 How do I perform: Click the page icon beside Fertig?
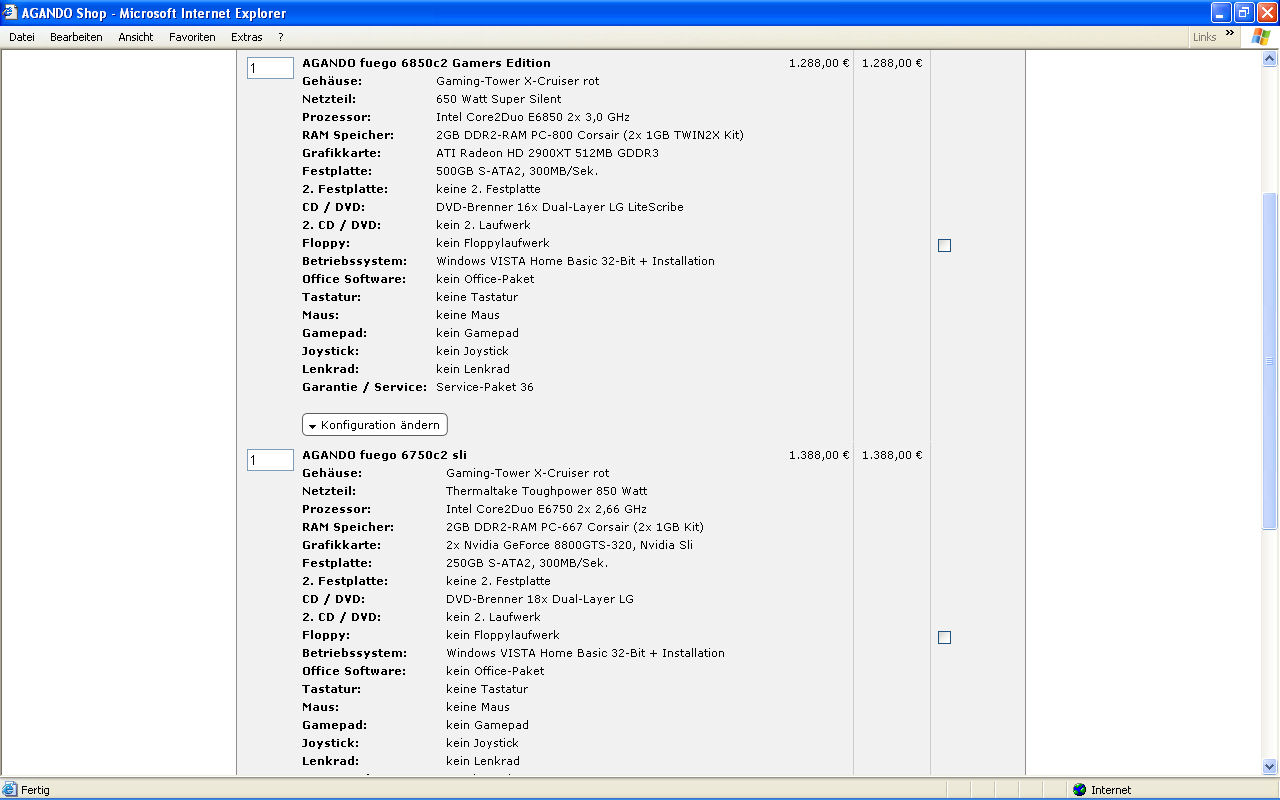tap(10, 790)
